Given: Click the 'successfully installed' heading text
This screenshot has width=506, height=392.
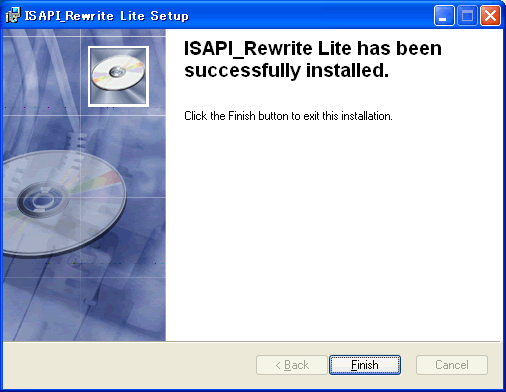Looking at the screenshot, I should 286,70.
